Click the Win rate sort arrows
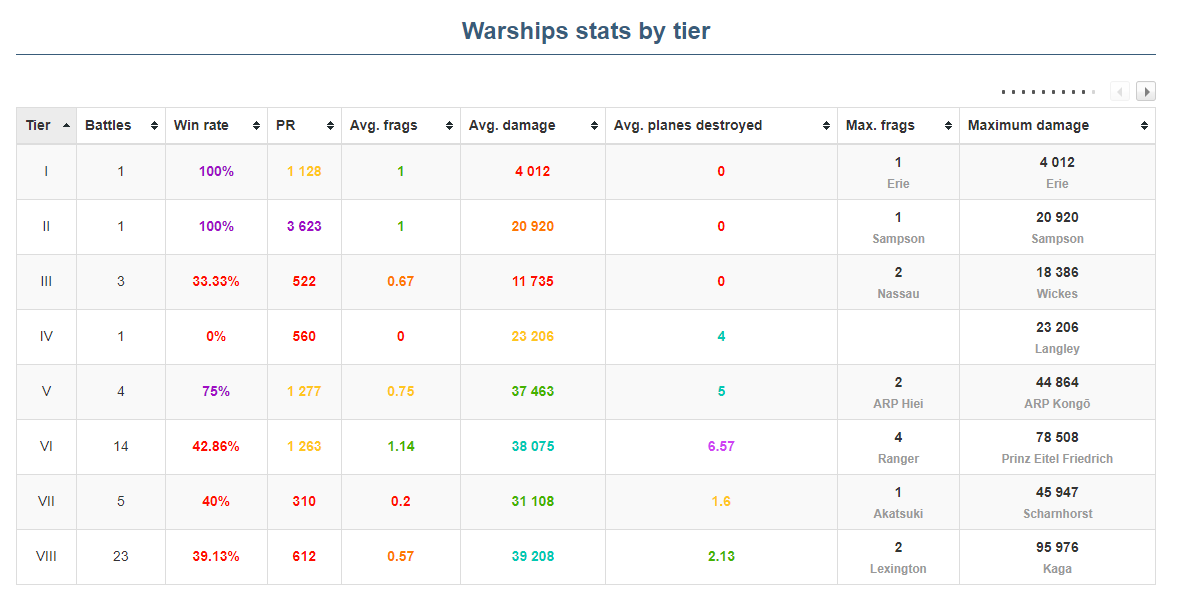The height and width of the screenshot is (601, 1187). 256,126
